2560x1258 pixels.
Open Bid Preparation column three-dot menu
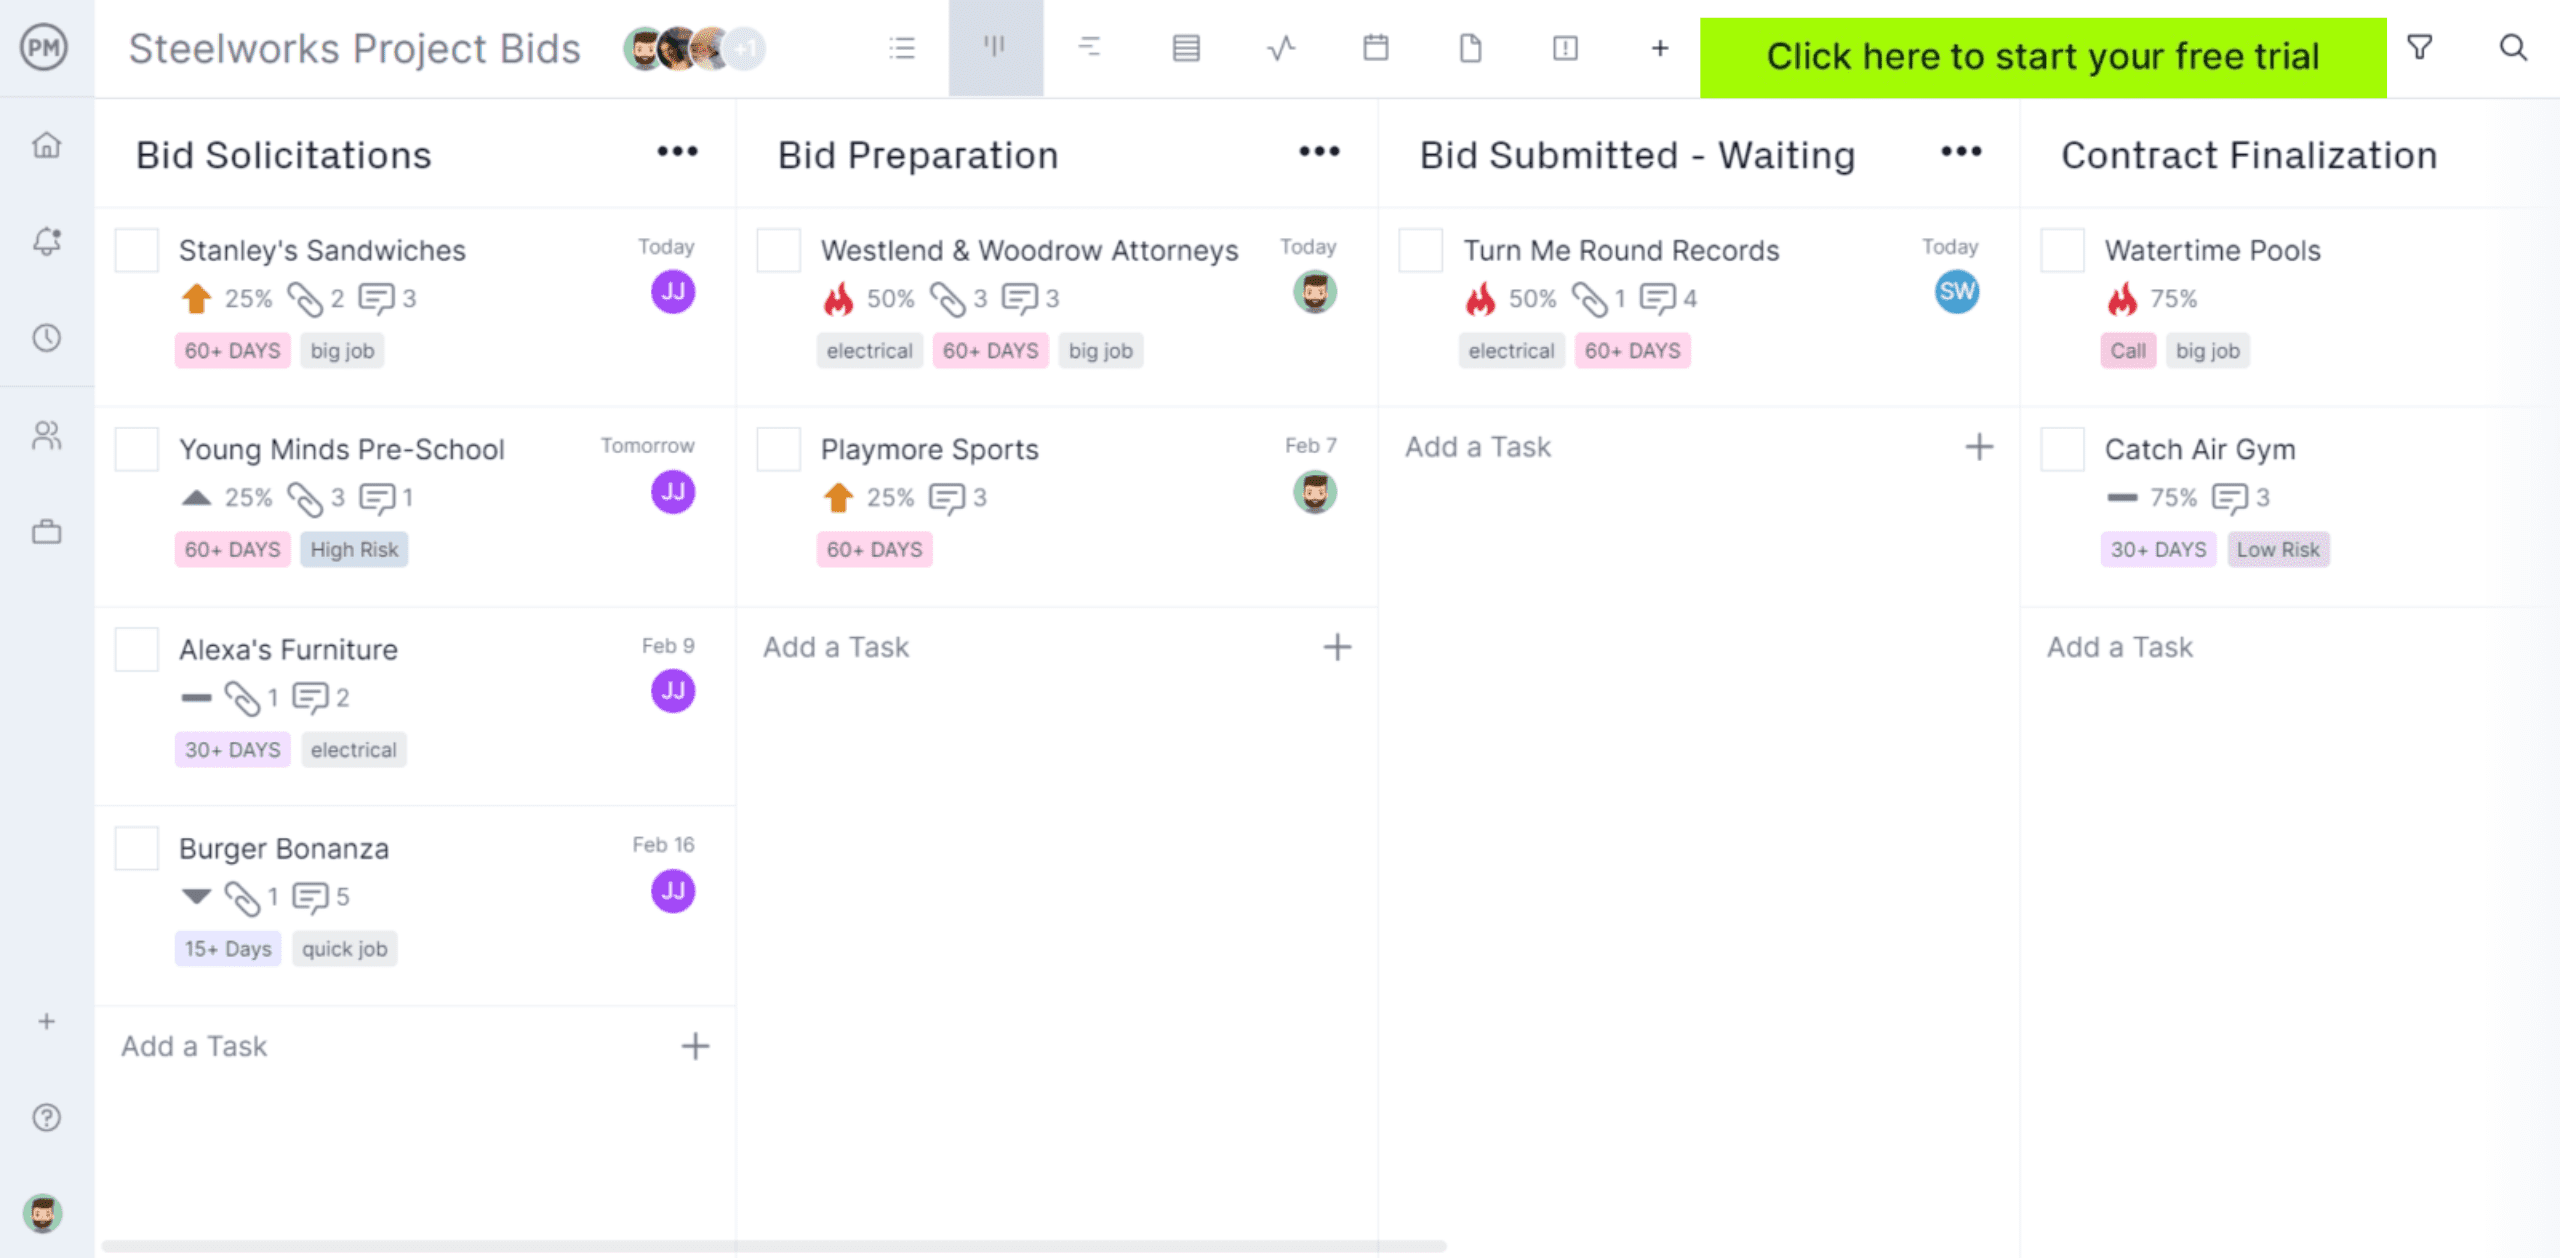point(1319,153)
